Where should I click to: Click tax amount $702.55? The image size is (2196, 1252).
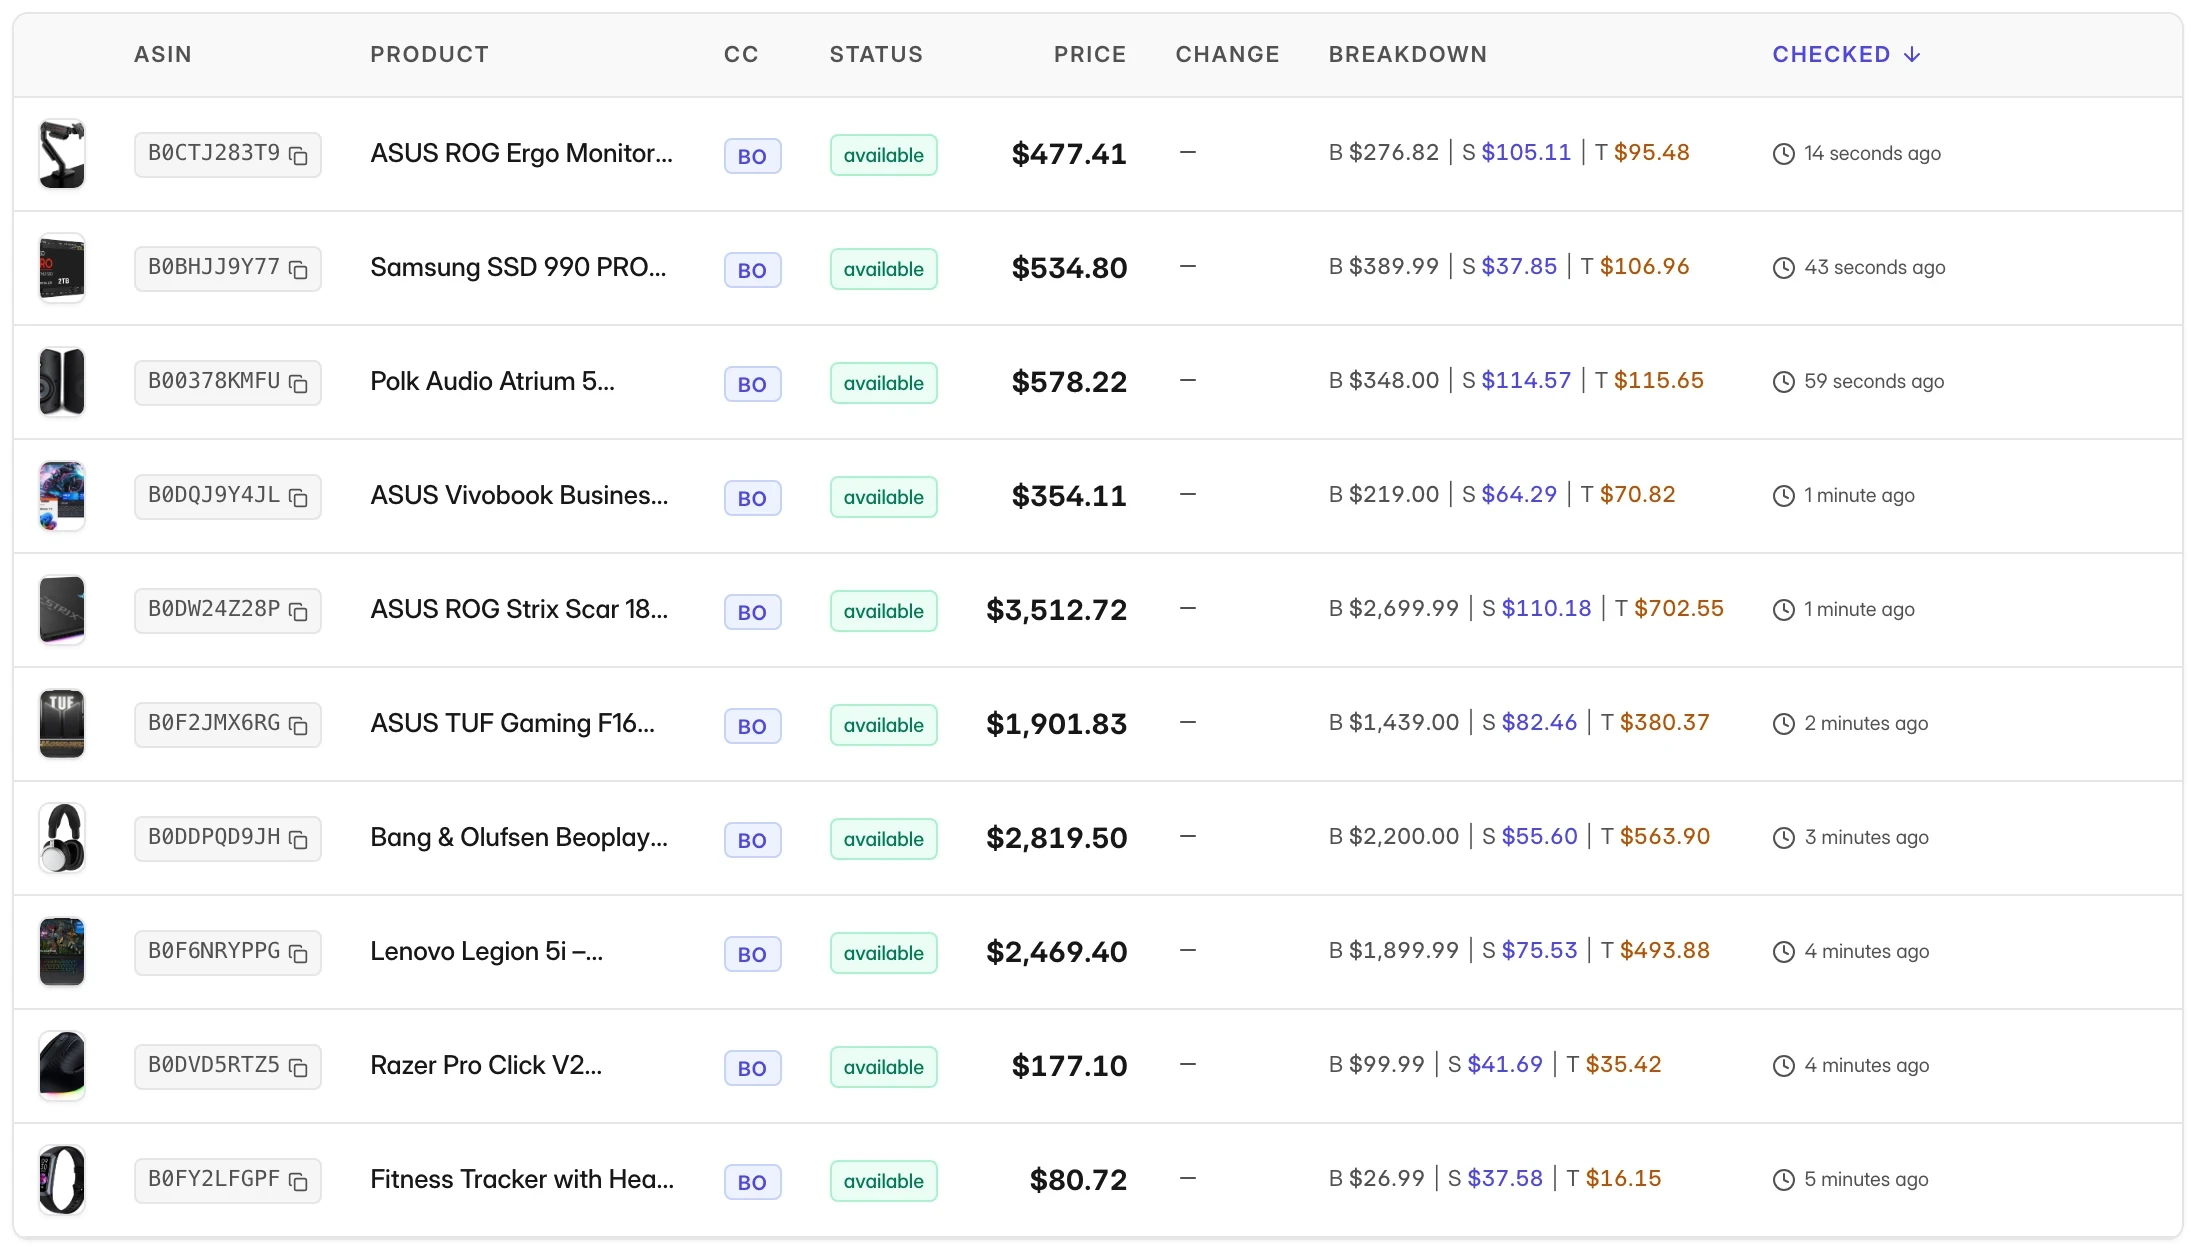(x=1679, y=608)
